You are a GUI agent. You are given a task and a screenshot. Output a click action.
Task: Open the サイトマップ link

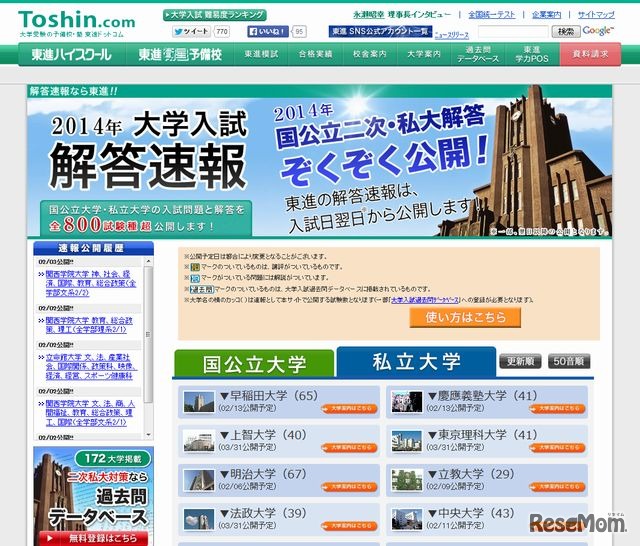596,15
